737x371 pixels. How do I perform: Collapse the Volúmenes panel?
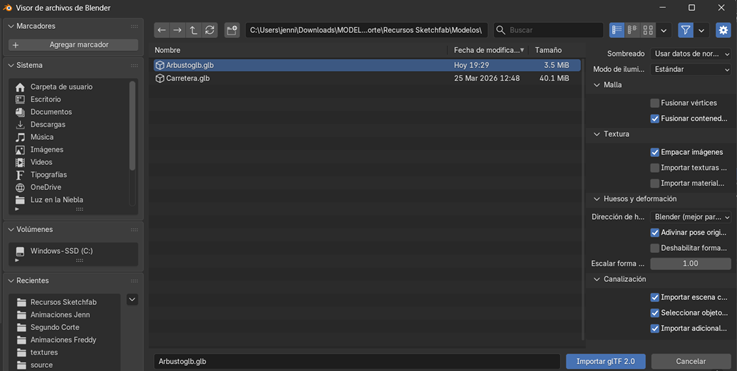11,229
